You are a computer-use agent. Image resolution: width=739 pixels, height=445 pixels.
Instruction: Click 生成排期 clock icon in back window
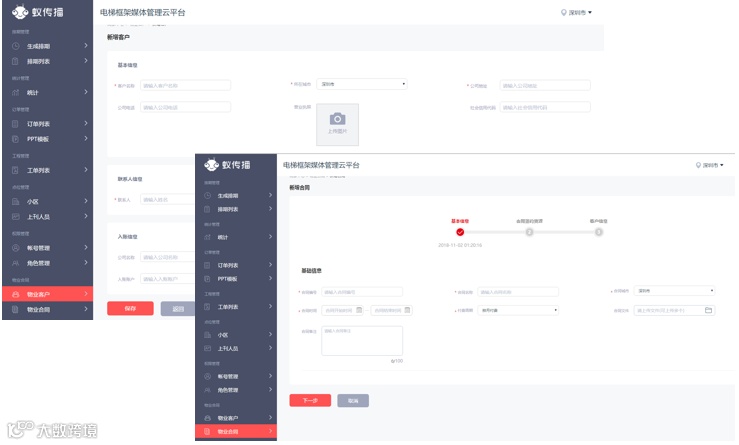(16, 46)
